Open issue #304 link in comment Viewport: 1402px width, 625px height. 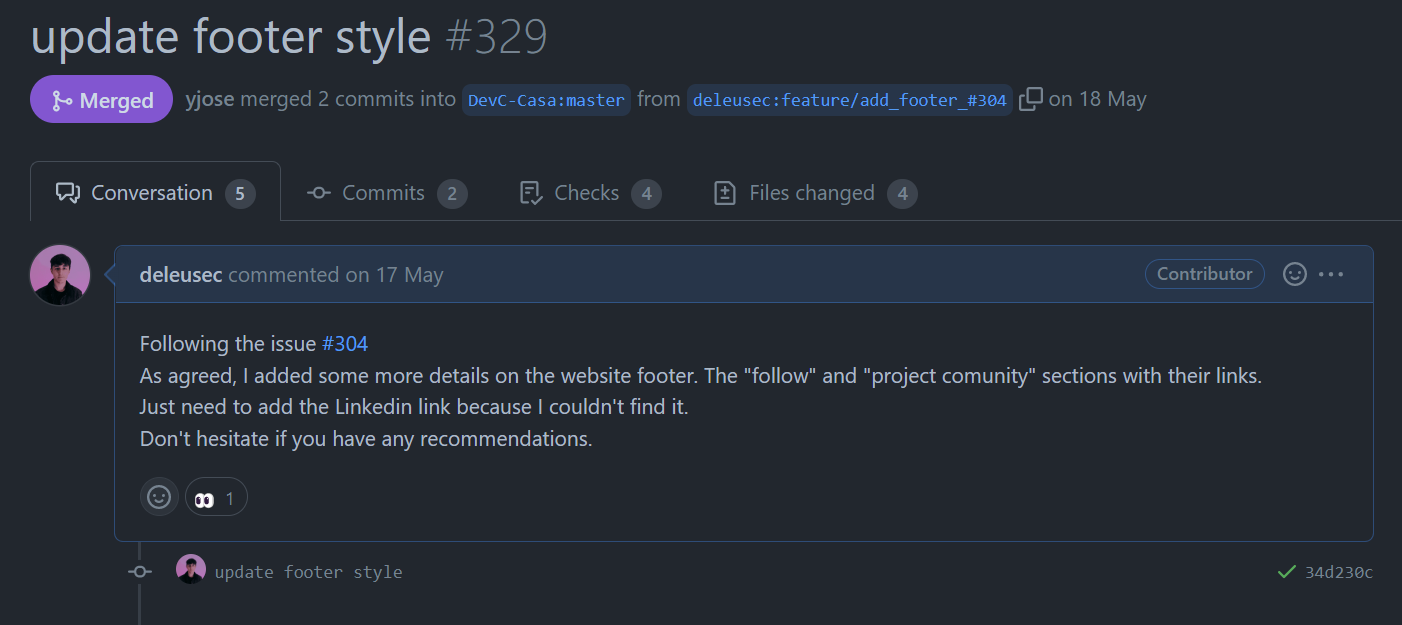pyautogui.click(x=345, y=344)
